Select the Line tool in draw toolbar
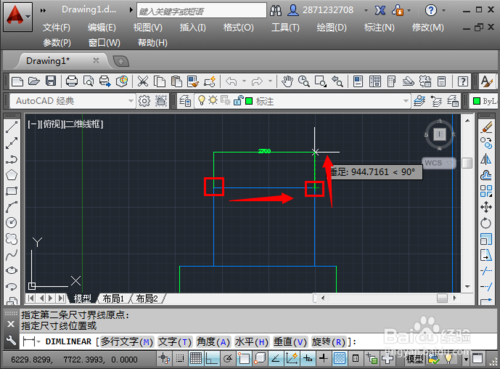The width and height of the screenshot is (500, 369). tap(11, 127)
